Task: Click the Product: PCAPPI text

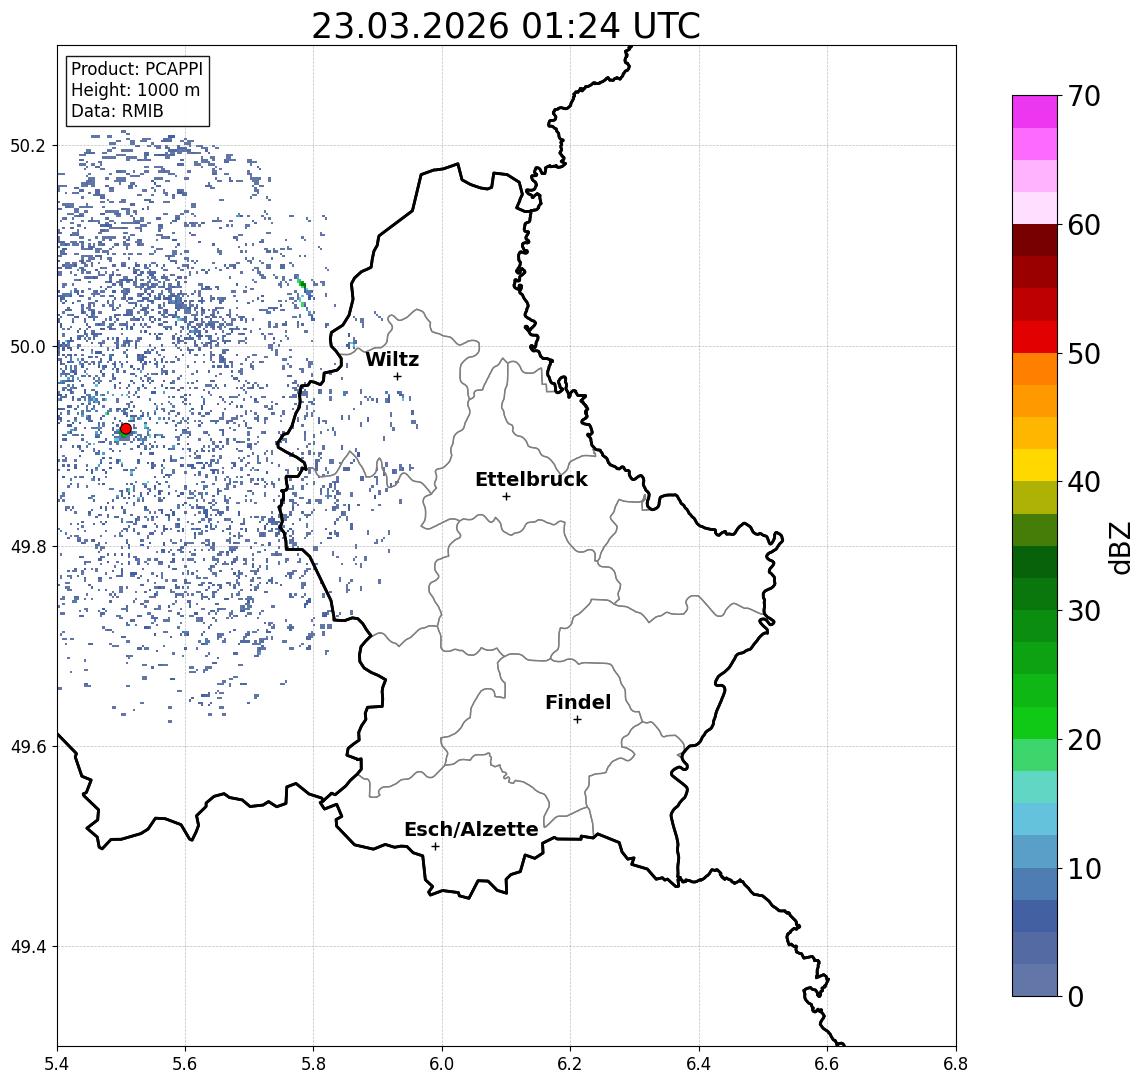Action: tap(137, 69)
